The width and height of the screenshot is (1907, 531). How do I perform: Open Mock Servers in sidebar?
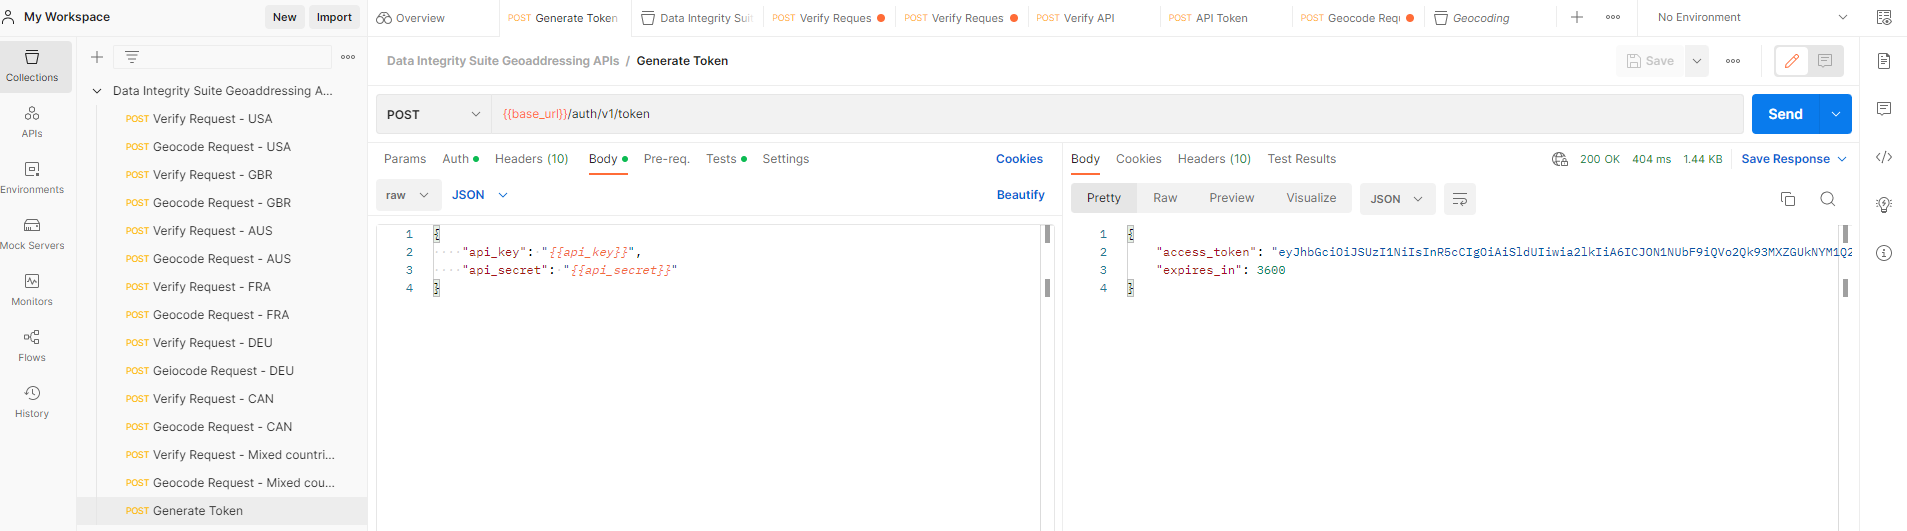pos(32,233)
